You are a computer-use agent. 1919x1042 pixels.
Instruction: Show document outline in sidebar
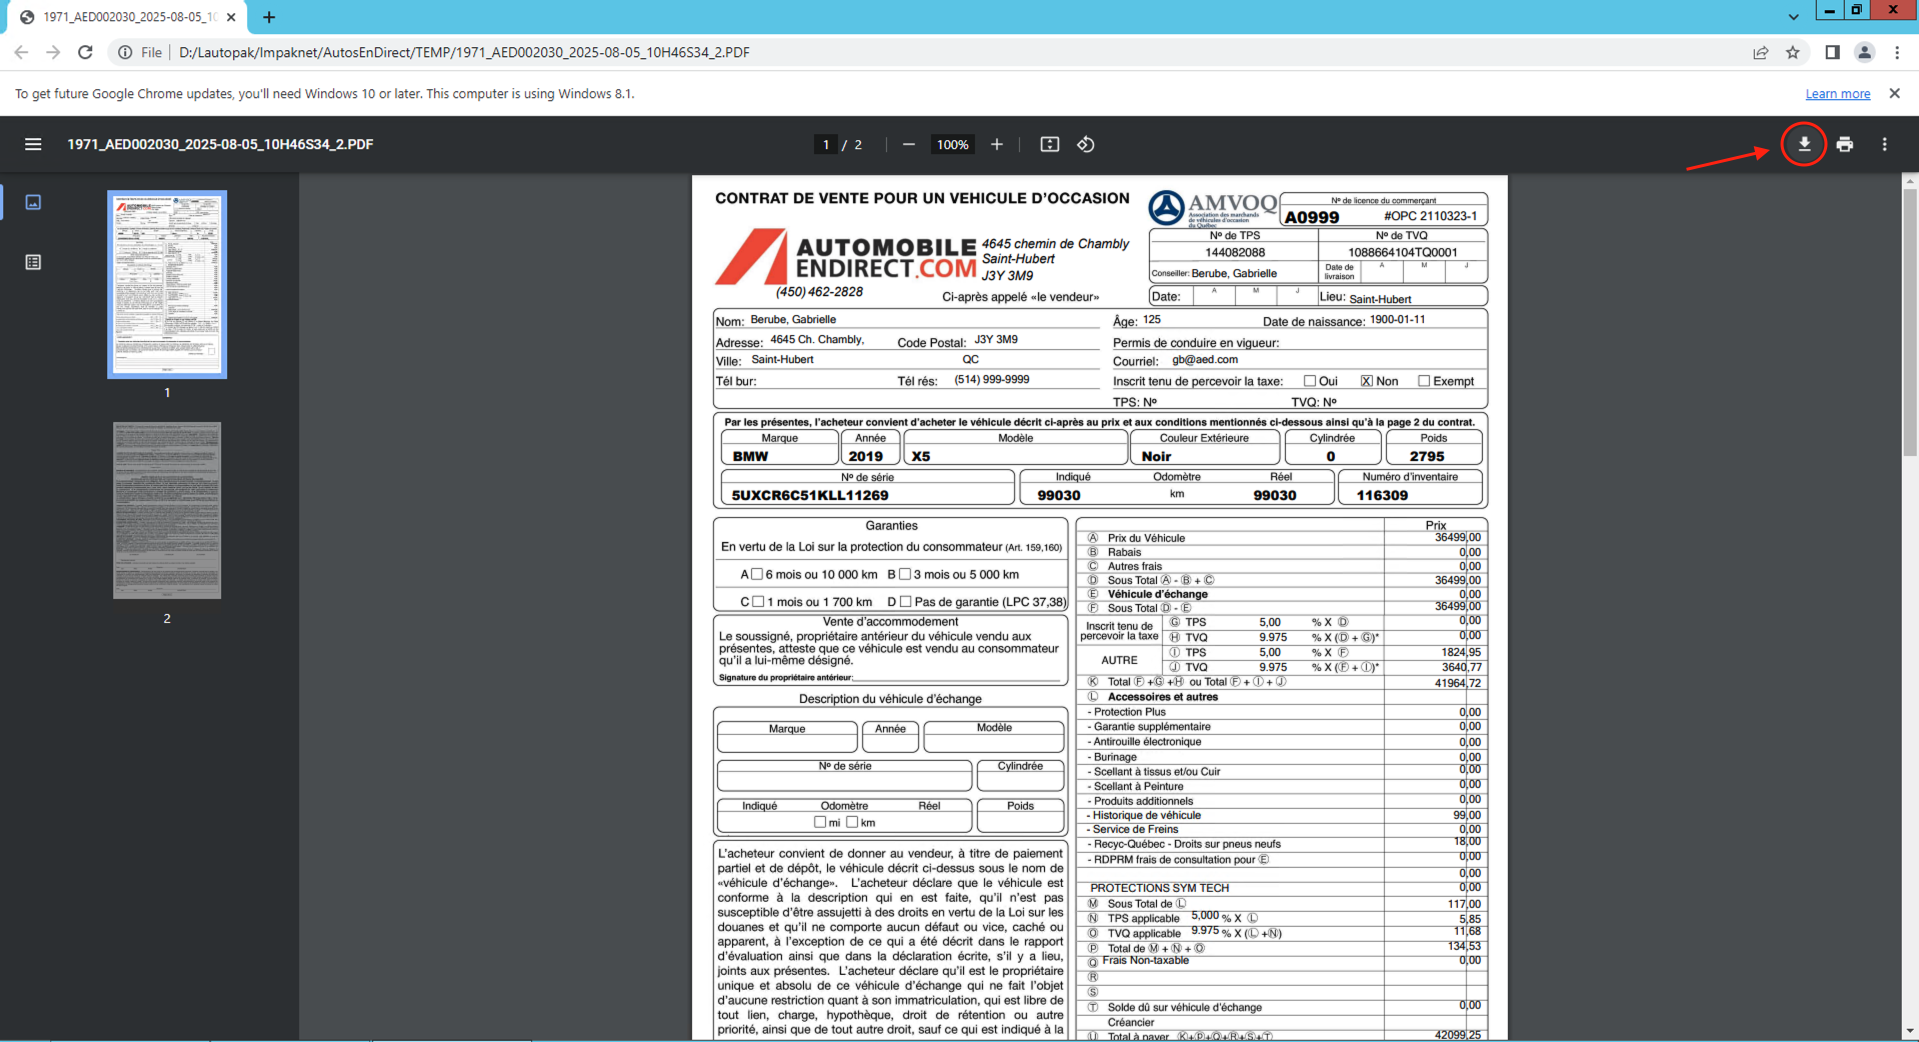(33, 262)
